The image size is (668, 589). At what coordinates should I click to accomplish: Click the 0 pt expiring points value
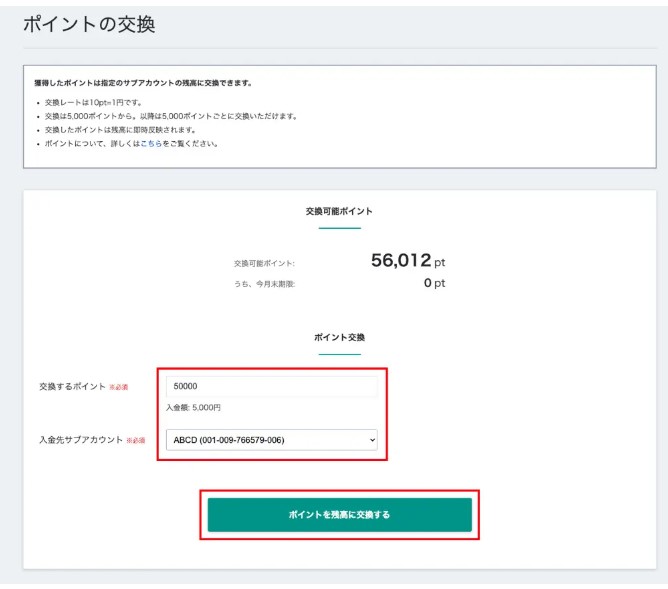[434, 283]
